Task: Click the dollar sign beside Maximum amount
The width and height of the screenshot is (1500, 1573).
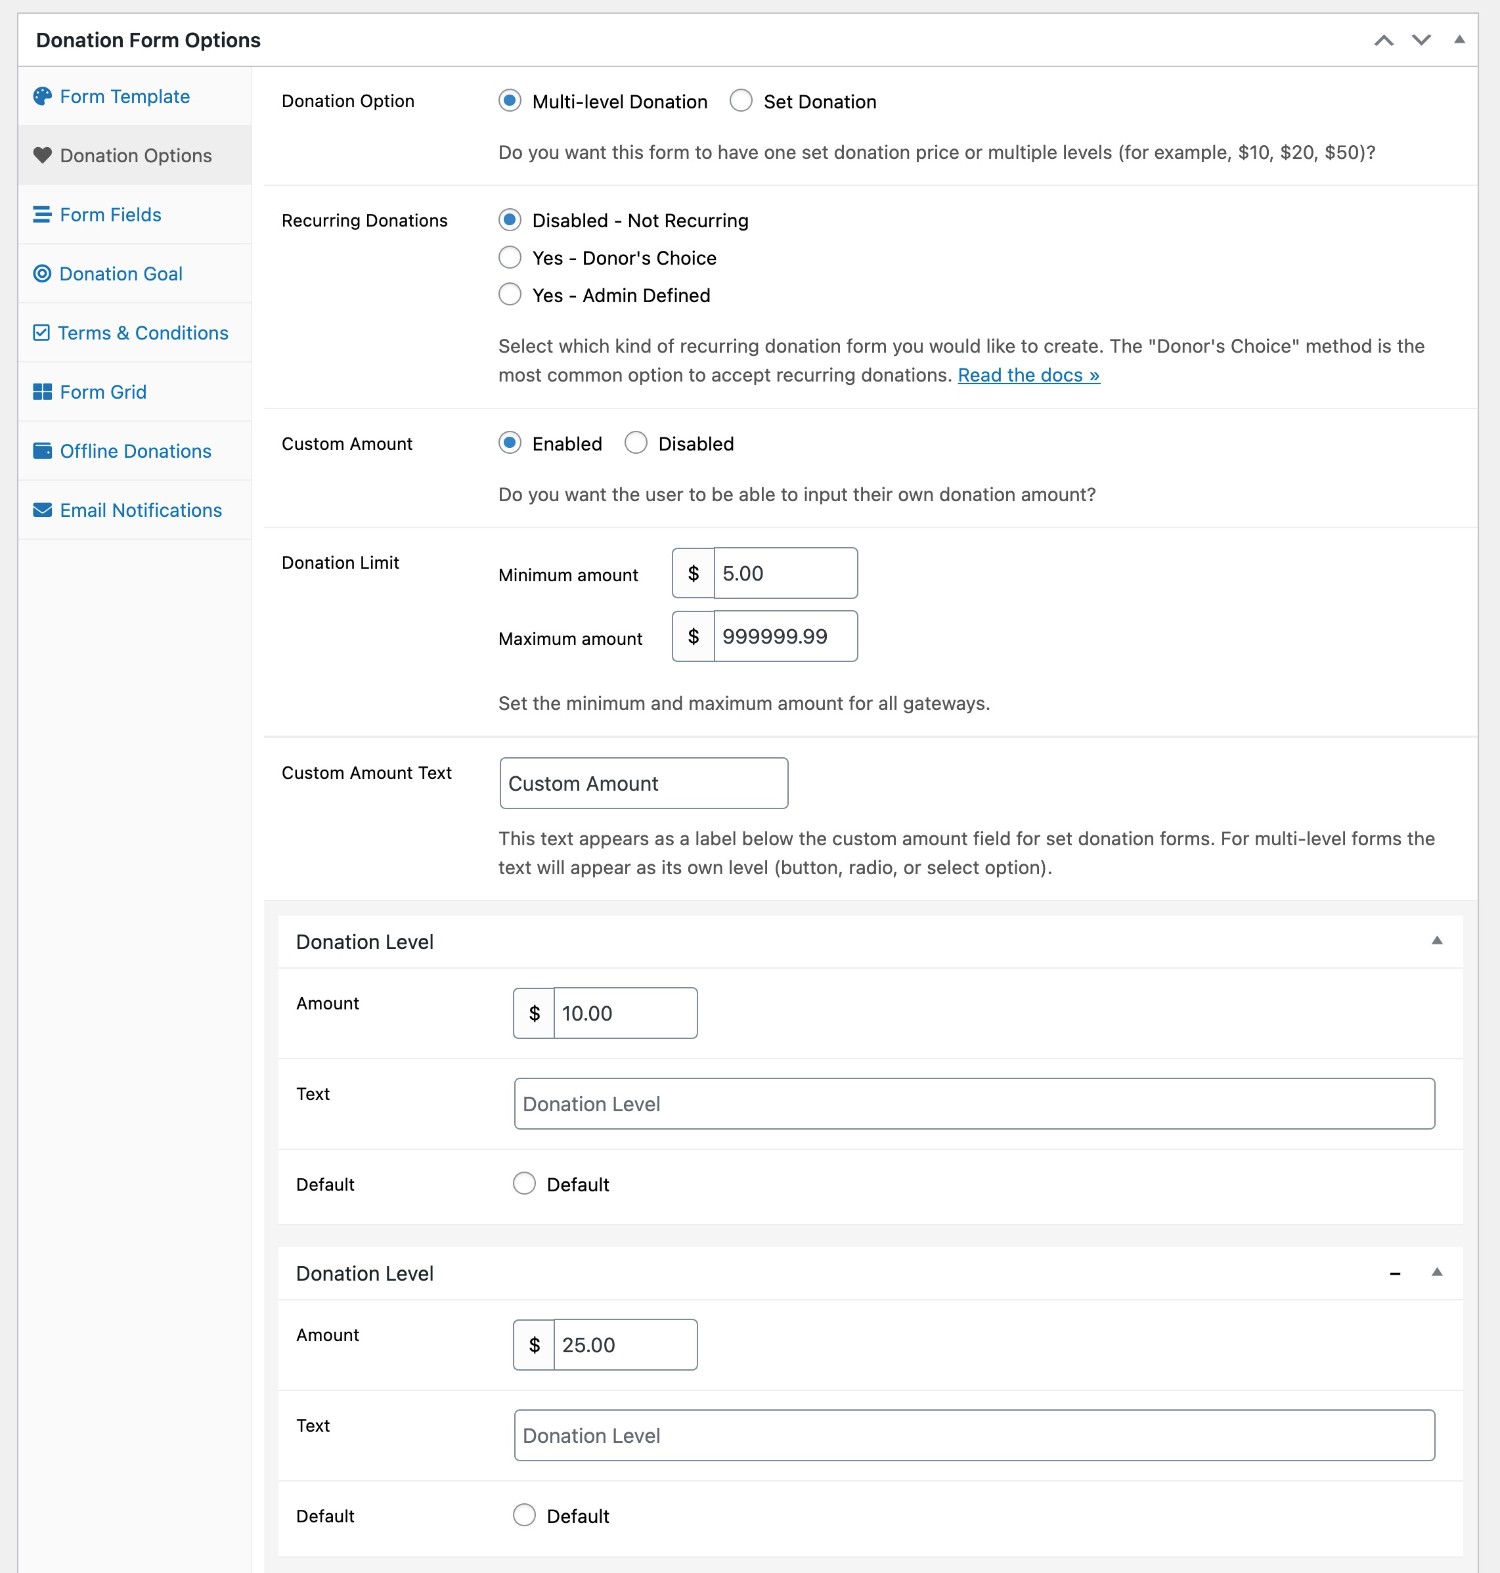Action: tap(693, 636)
